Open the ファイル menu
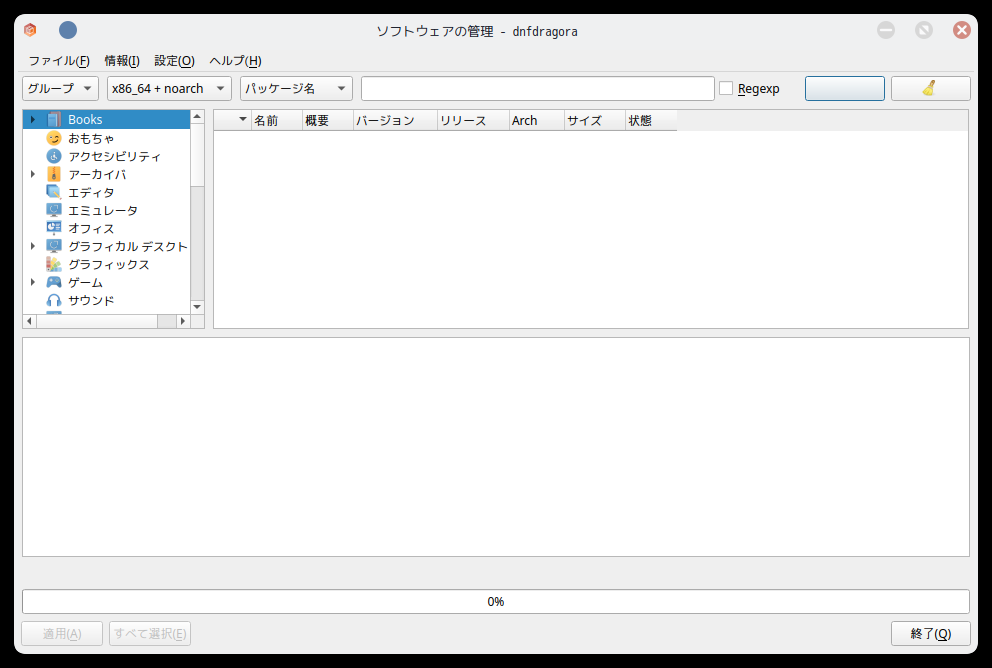Image resolution: width=992 pixels, height=668 pixels. (x=58, y=61)
